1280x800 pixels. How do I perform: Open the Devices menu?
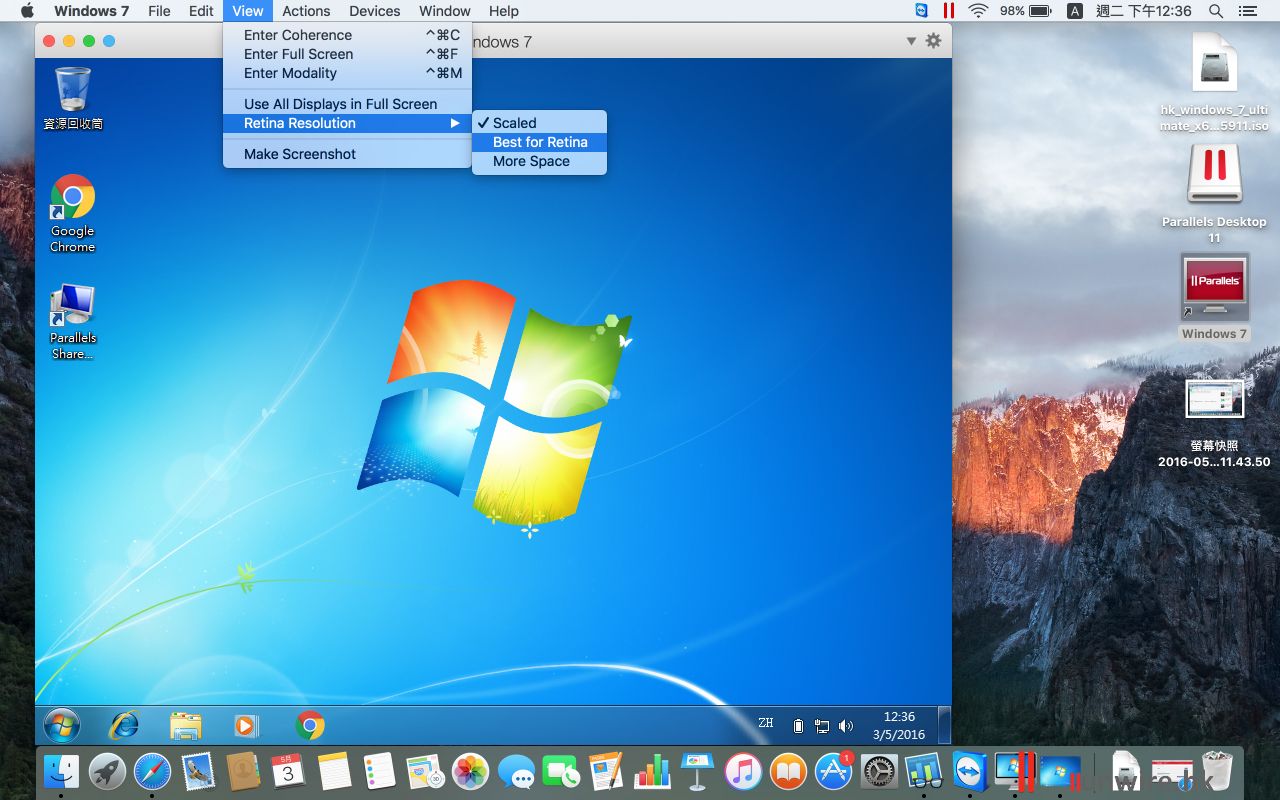375,11
